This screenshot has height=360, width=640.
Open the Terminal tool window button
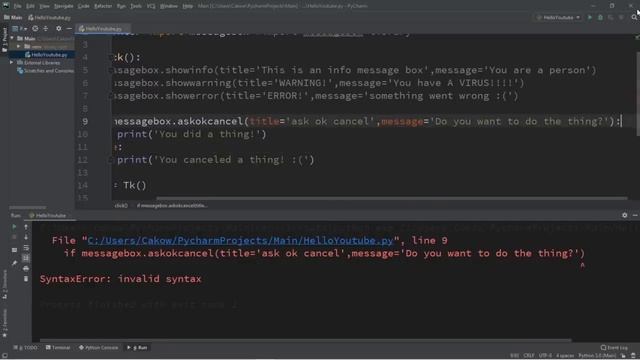(x=58, y=348)
